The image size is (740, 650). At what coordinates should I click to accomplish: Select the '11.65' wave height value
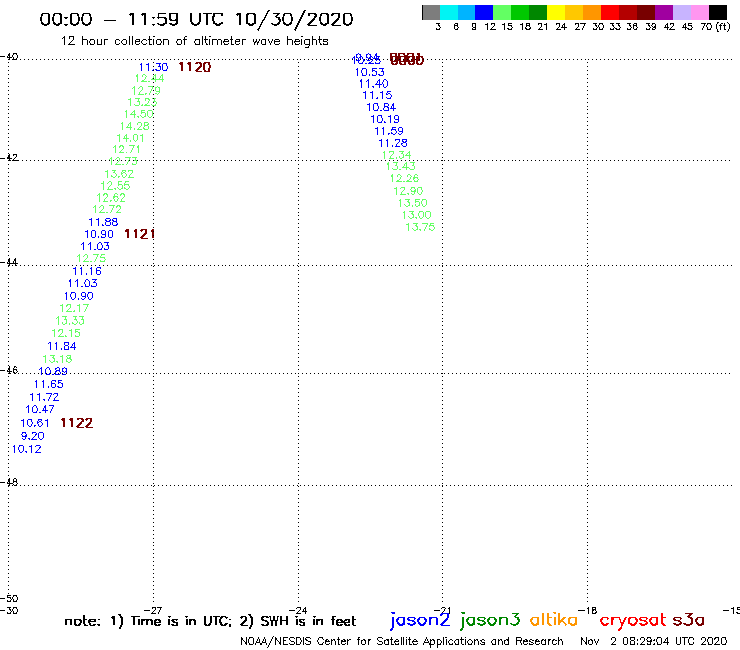[x=48, y=385]
